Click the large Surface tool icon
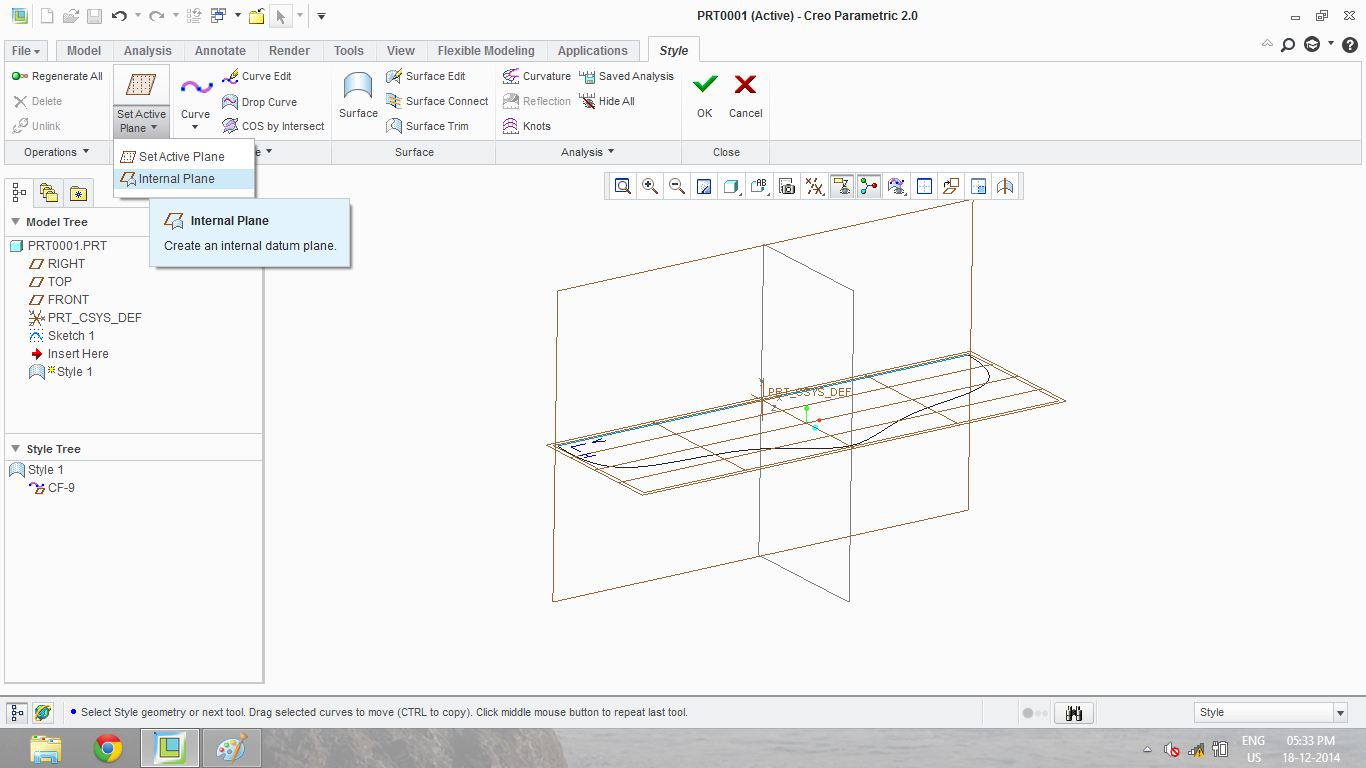This screenshot has height=768, width=1366. (358, 87)
